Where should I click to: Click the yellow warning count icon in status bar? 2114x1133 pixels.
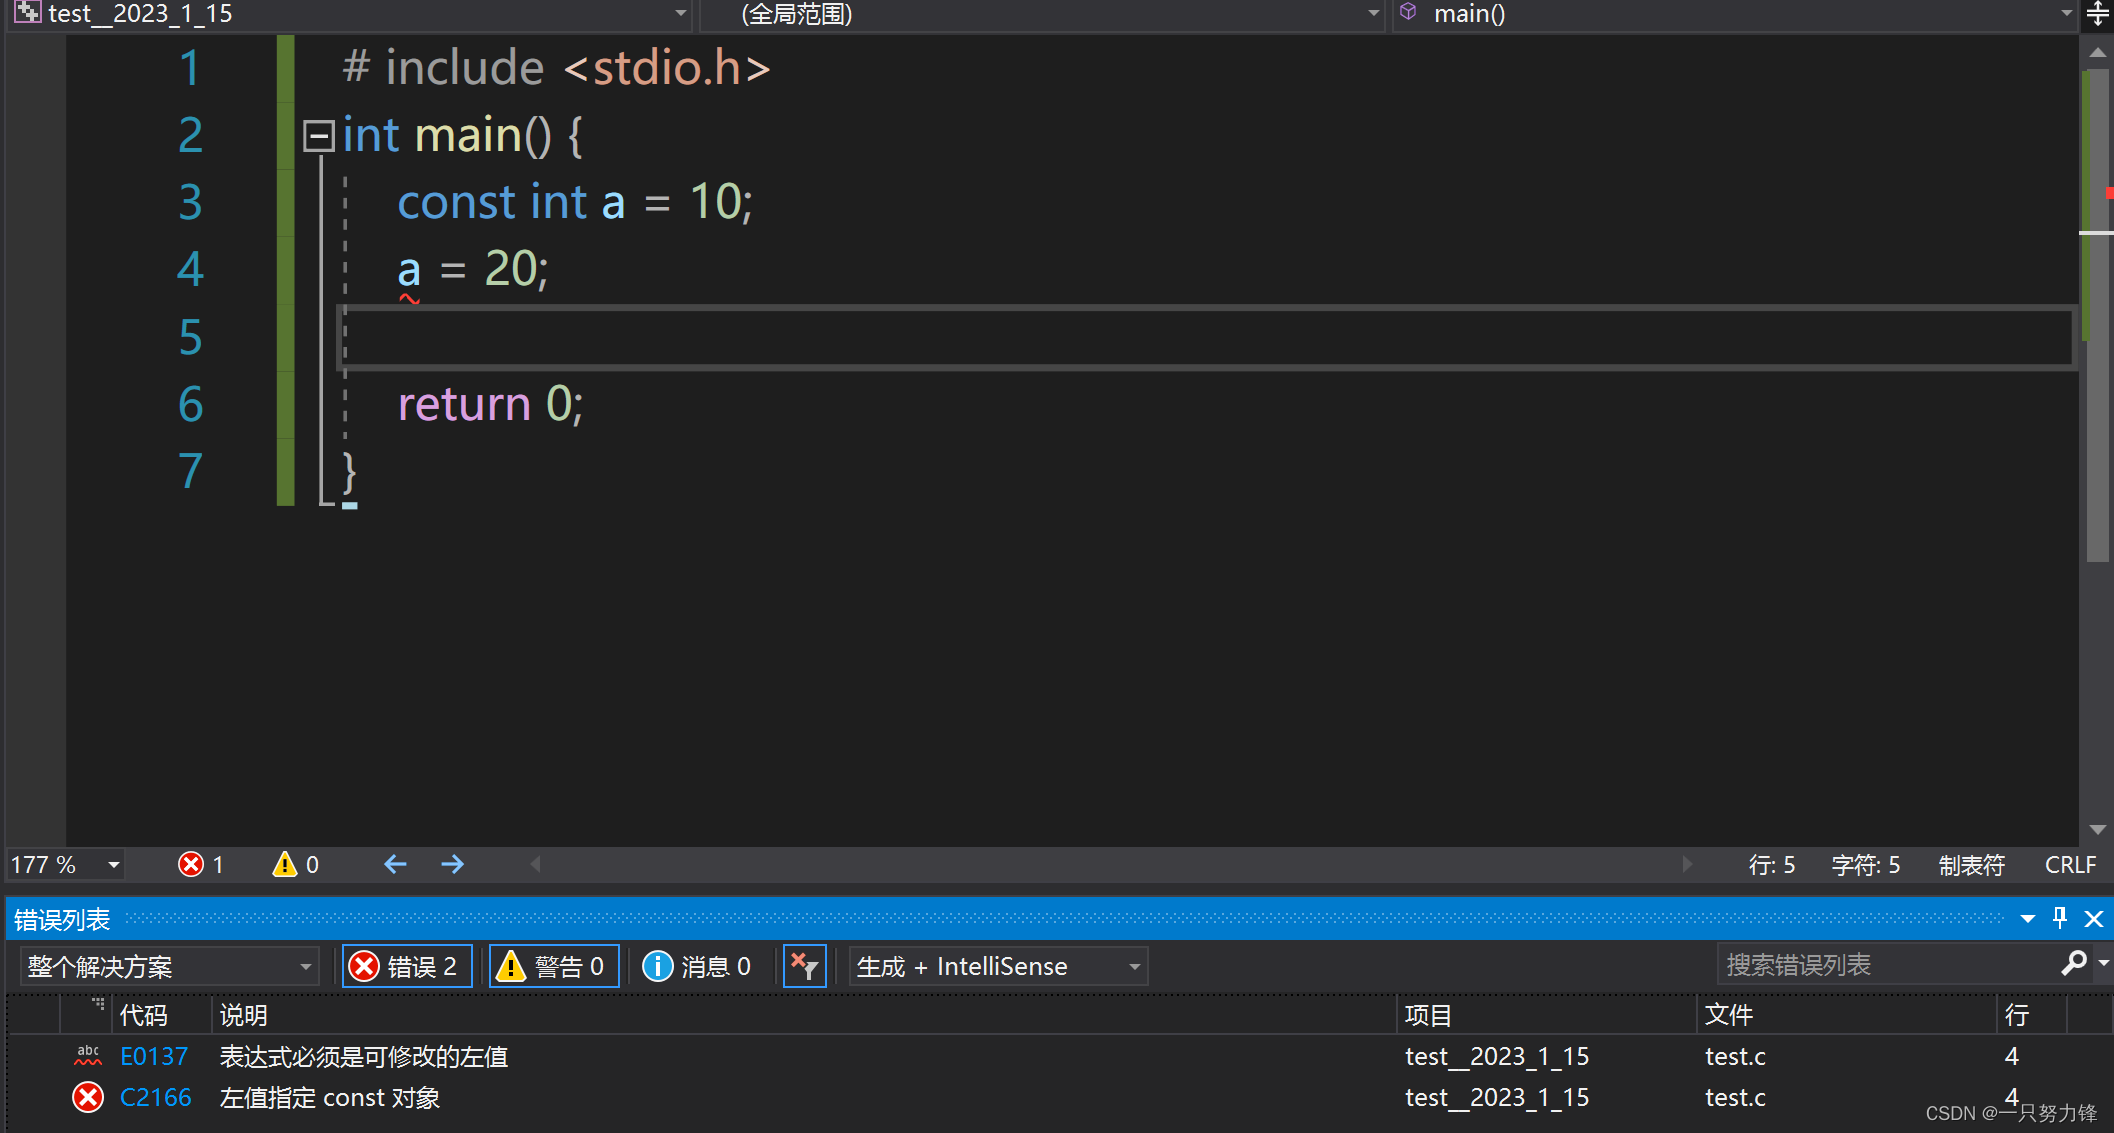point(285,864)
